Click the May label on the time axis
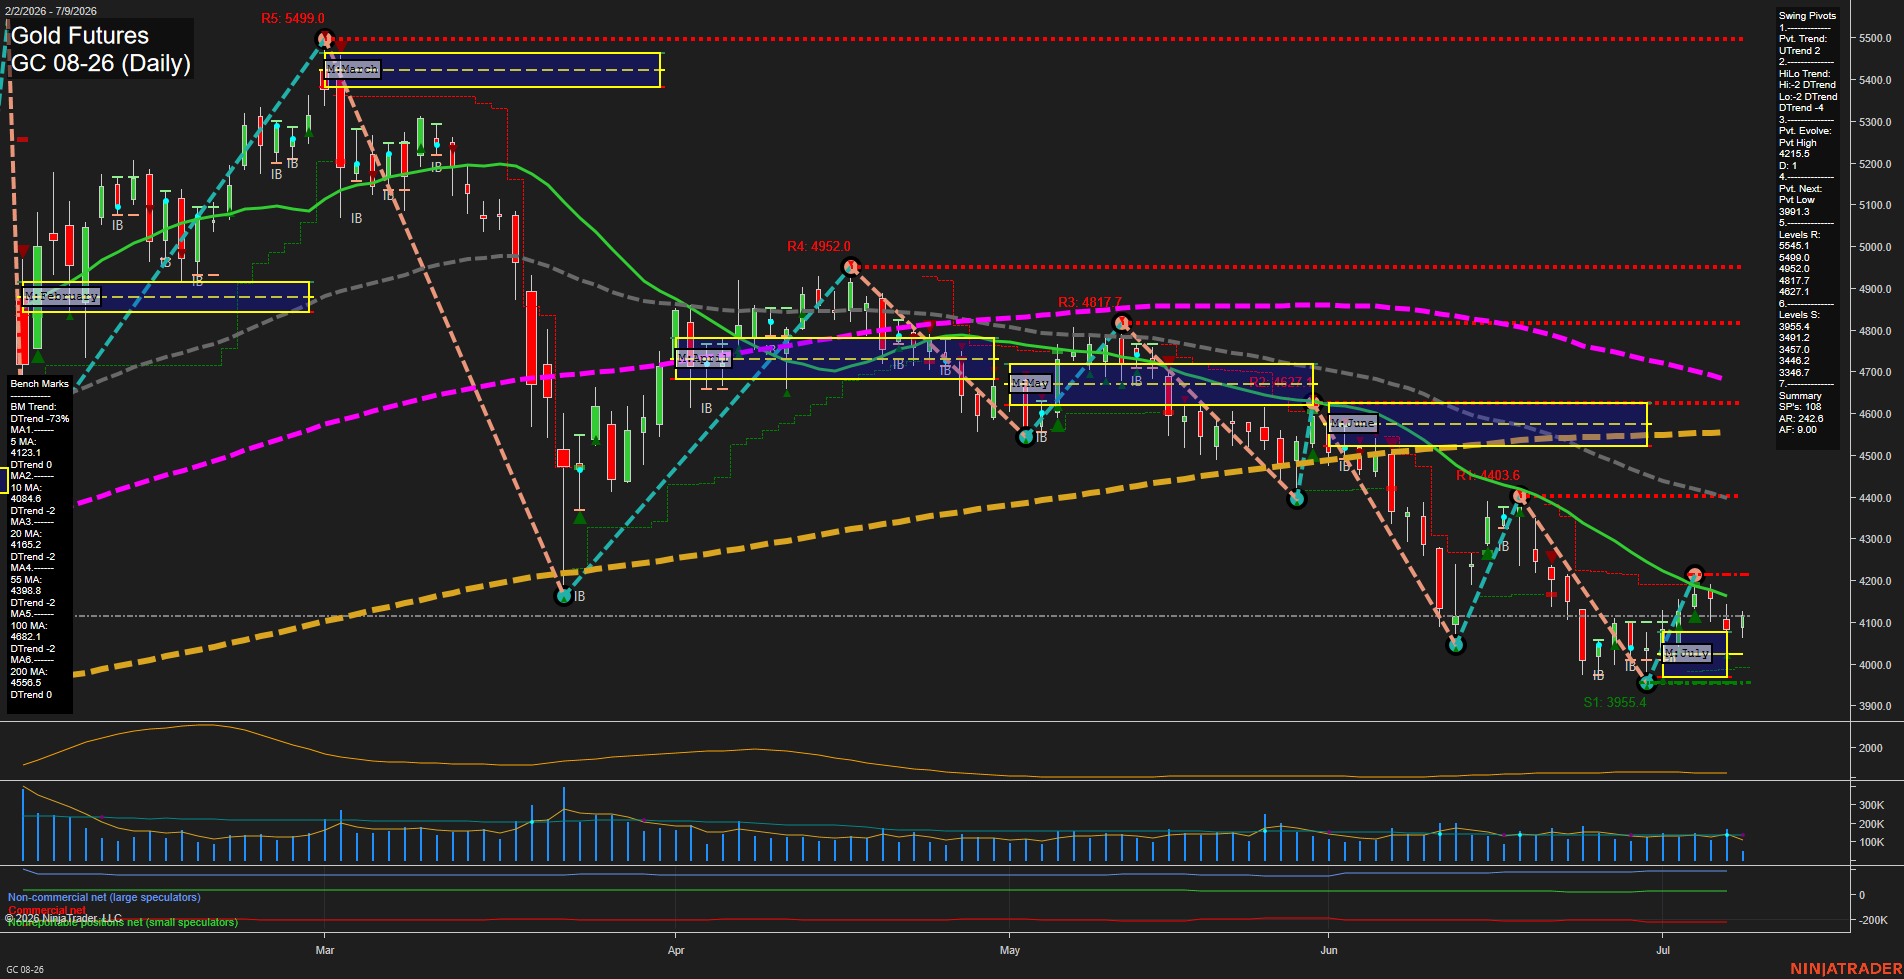Viewport: 1904px width, 979px height. [1010, 950]
